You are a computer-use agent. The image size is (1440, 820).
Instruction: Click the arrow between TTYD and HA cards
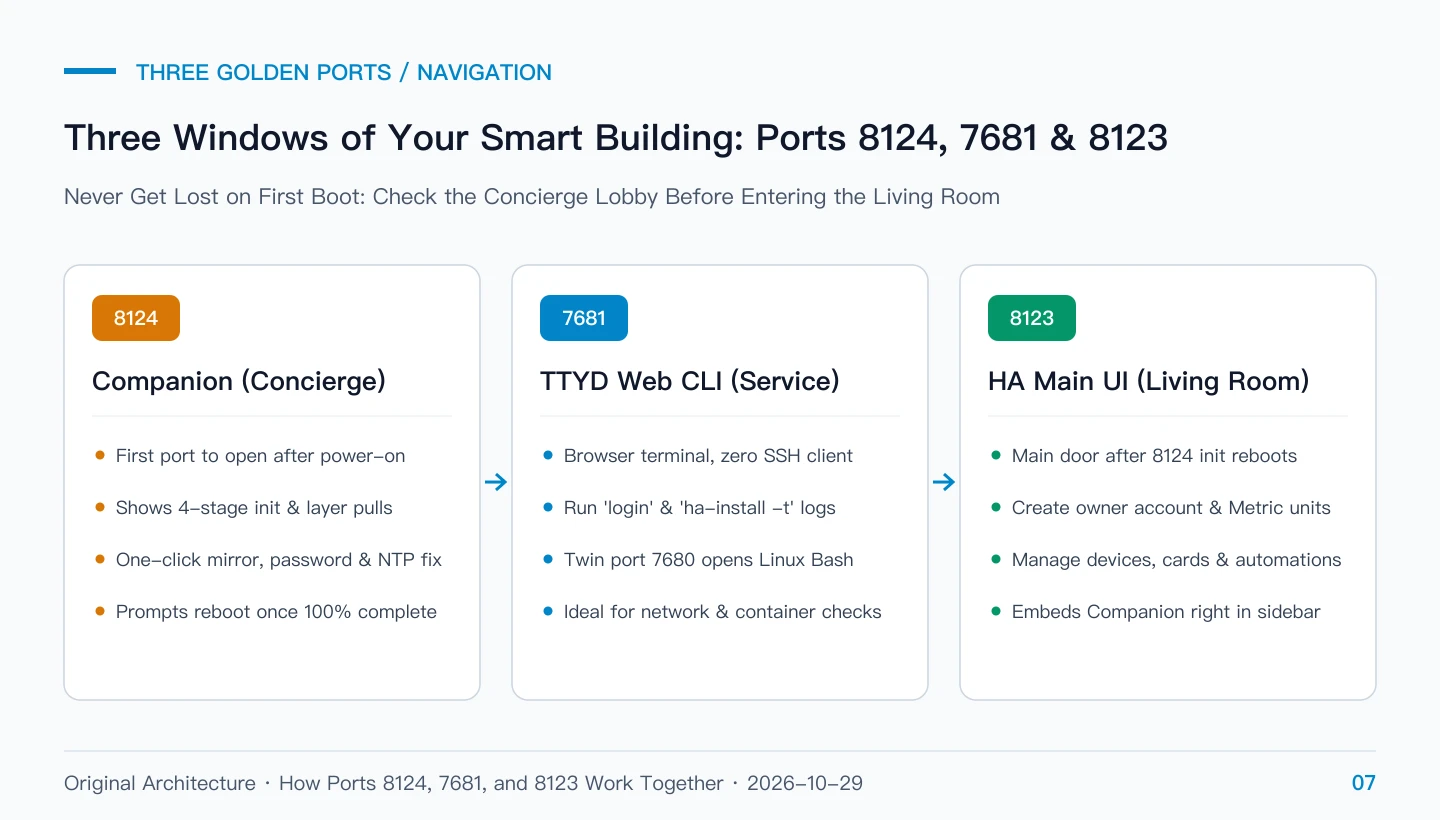click(944, 483)
